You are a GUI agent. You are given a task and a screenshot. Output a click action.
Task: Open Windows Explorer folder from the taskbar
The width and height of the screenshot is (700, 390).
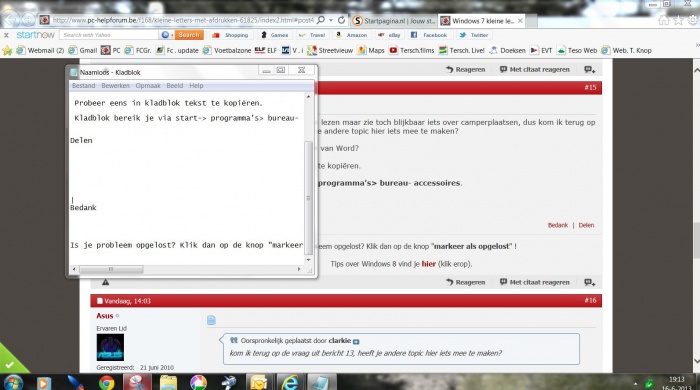(x=168, y=383)
